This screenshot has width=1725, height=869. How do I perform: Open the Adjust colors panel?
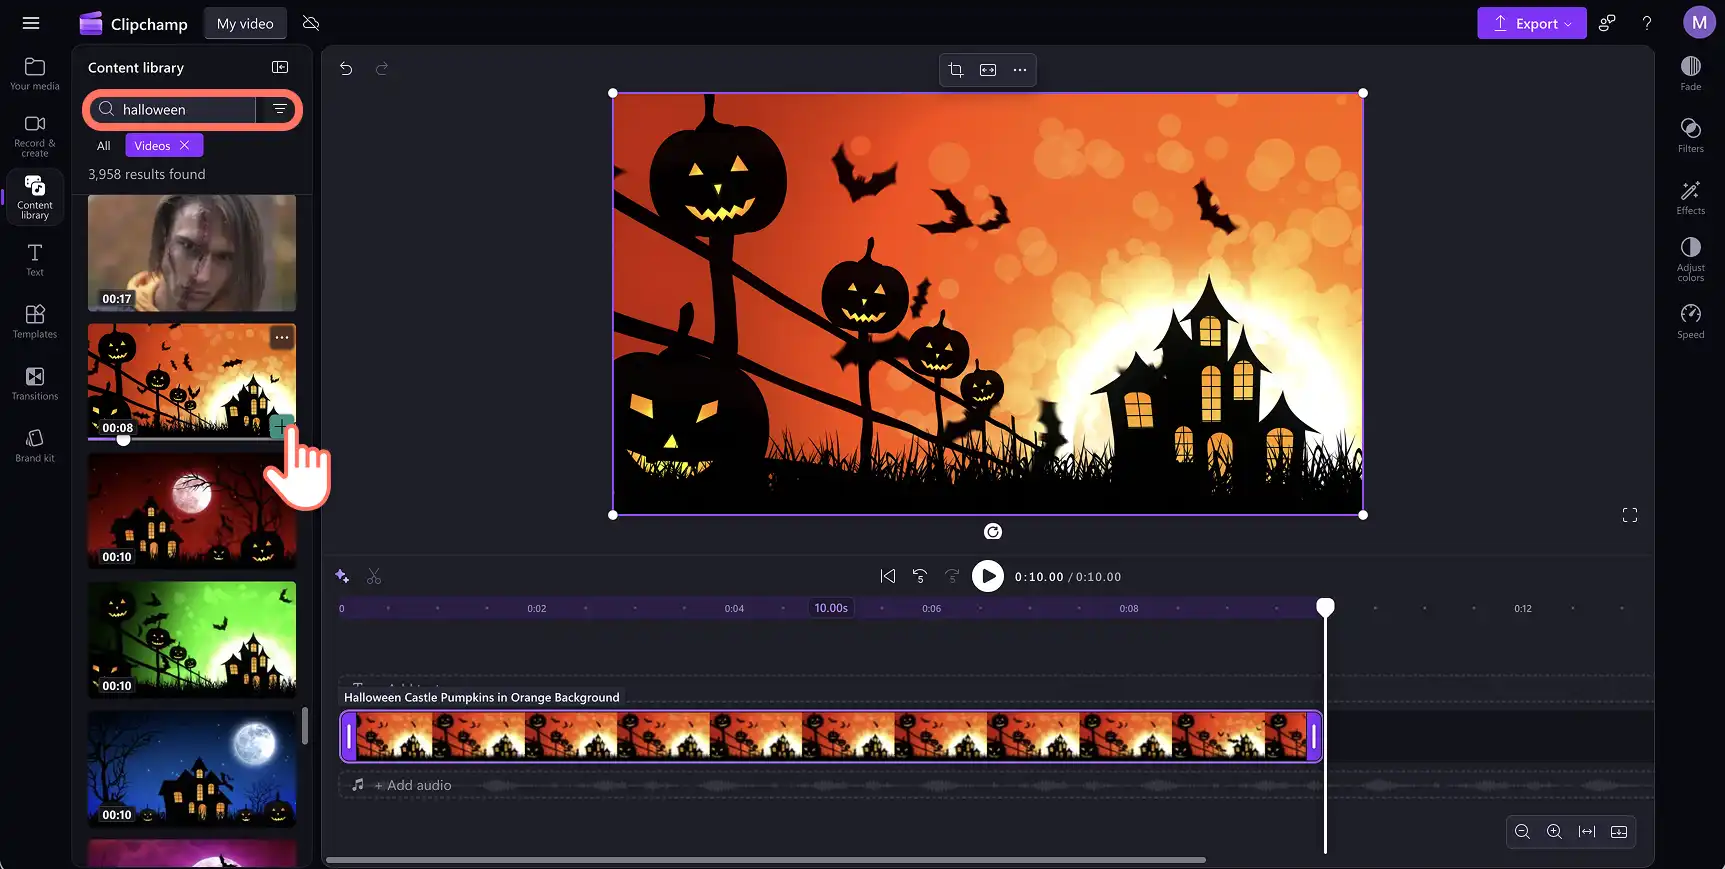click(1690, 258)
